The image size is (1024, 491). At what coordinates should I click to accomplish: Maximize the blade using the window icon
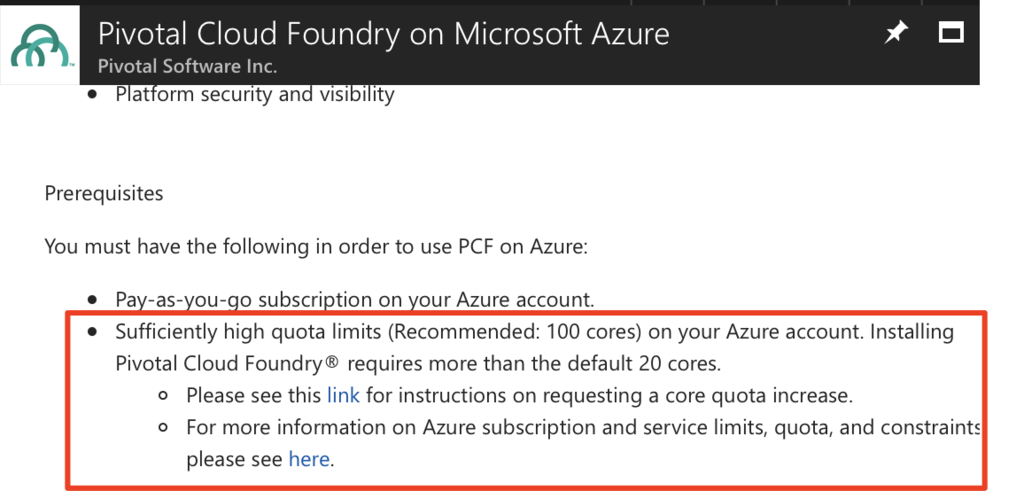(x=950, y=33)
